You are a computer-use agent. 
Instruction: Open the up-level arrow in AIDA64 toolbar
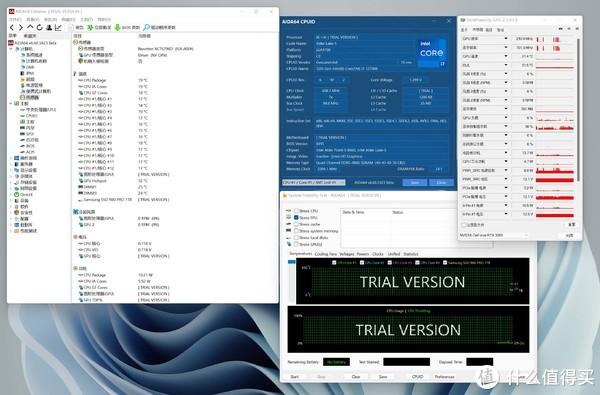pyautogui.click(x=30, y=27)
